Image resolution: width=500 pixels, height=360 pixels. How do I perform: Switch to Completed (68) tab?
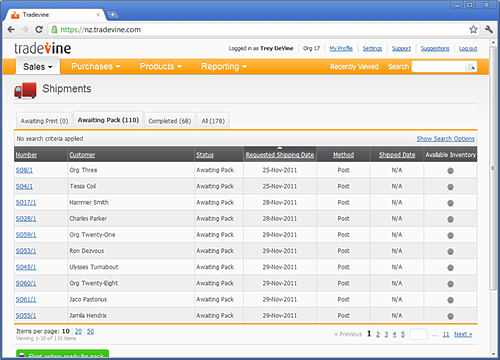170,121
